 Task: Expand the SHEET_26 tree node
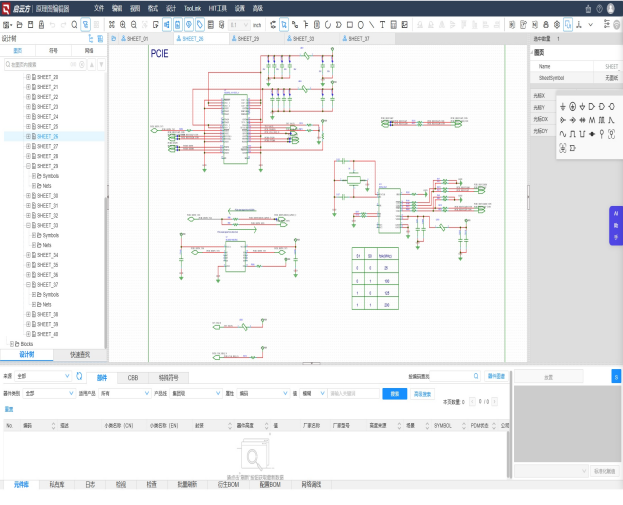pyautogui.click(x=26, y=136)
